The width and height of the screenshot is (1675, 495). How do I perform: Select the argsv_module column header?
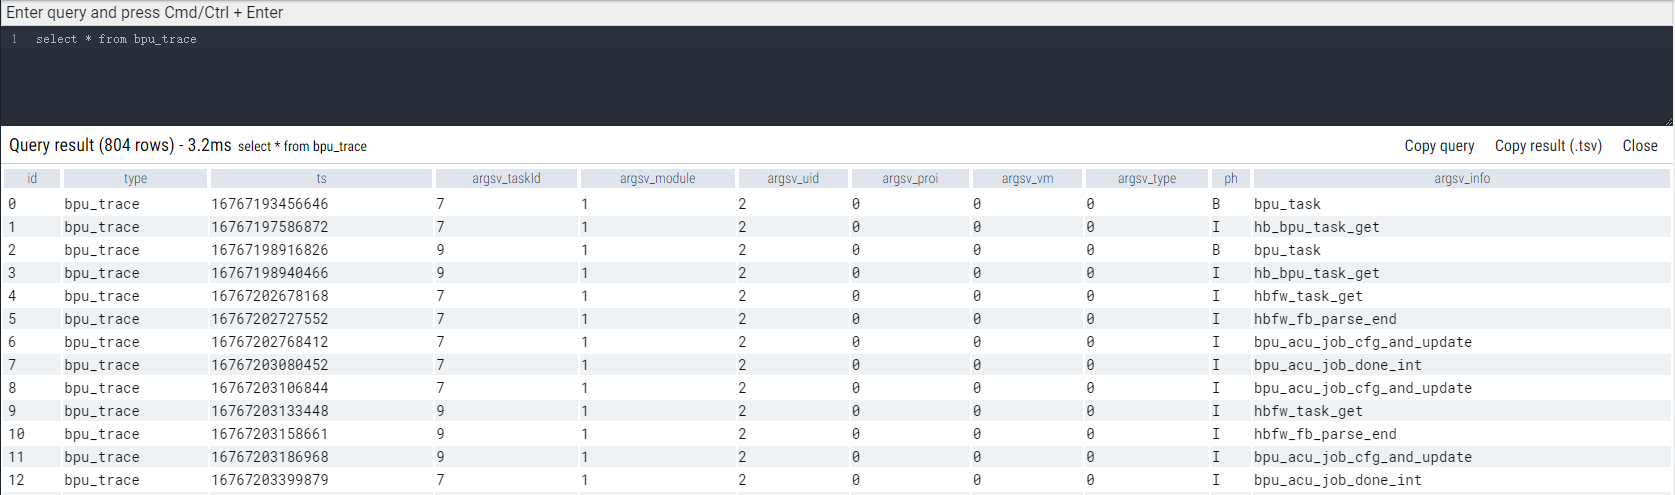tap(657, 179)
